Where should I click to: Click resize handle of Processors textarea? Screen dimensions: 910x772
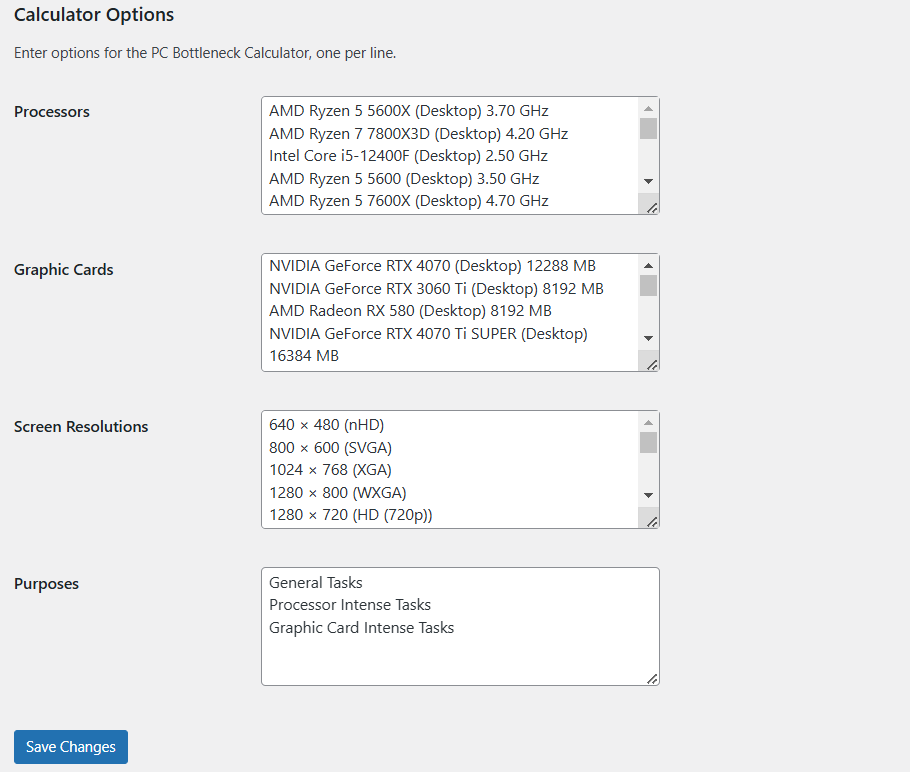click(x=652, y=208)
